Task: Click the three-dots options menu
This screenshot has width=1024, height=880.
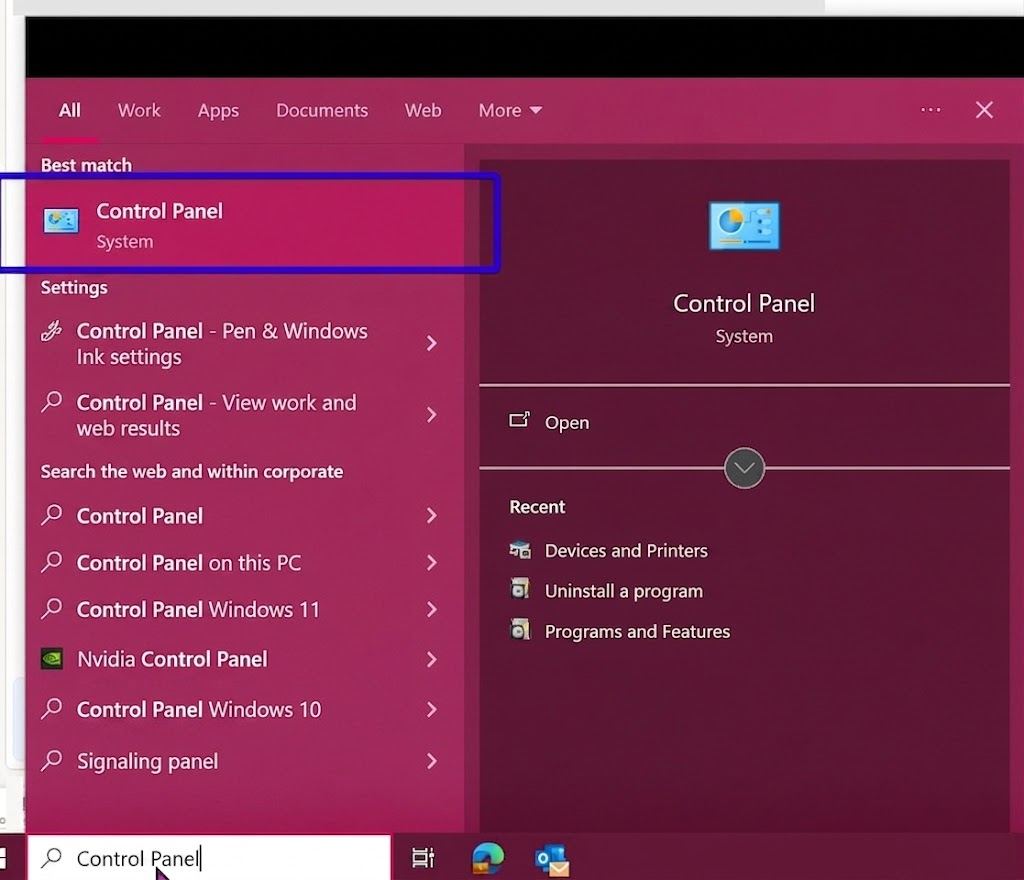Action: click(931, 110)
